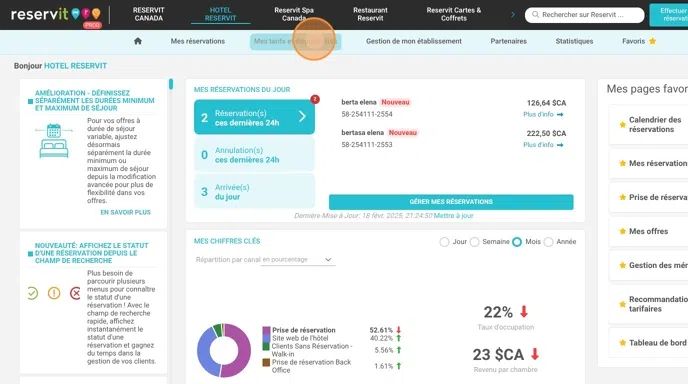
Task: Click star next to Mes offres
Action: 622,231
